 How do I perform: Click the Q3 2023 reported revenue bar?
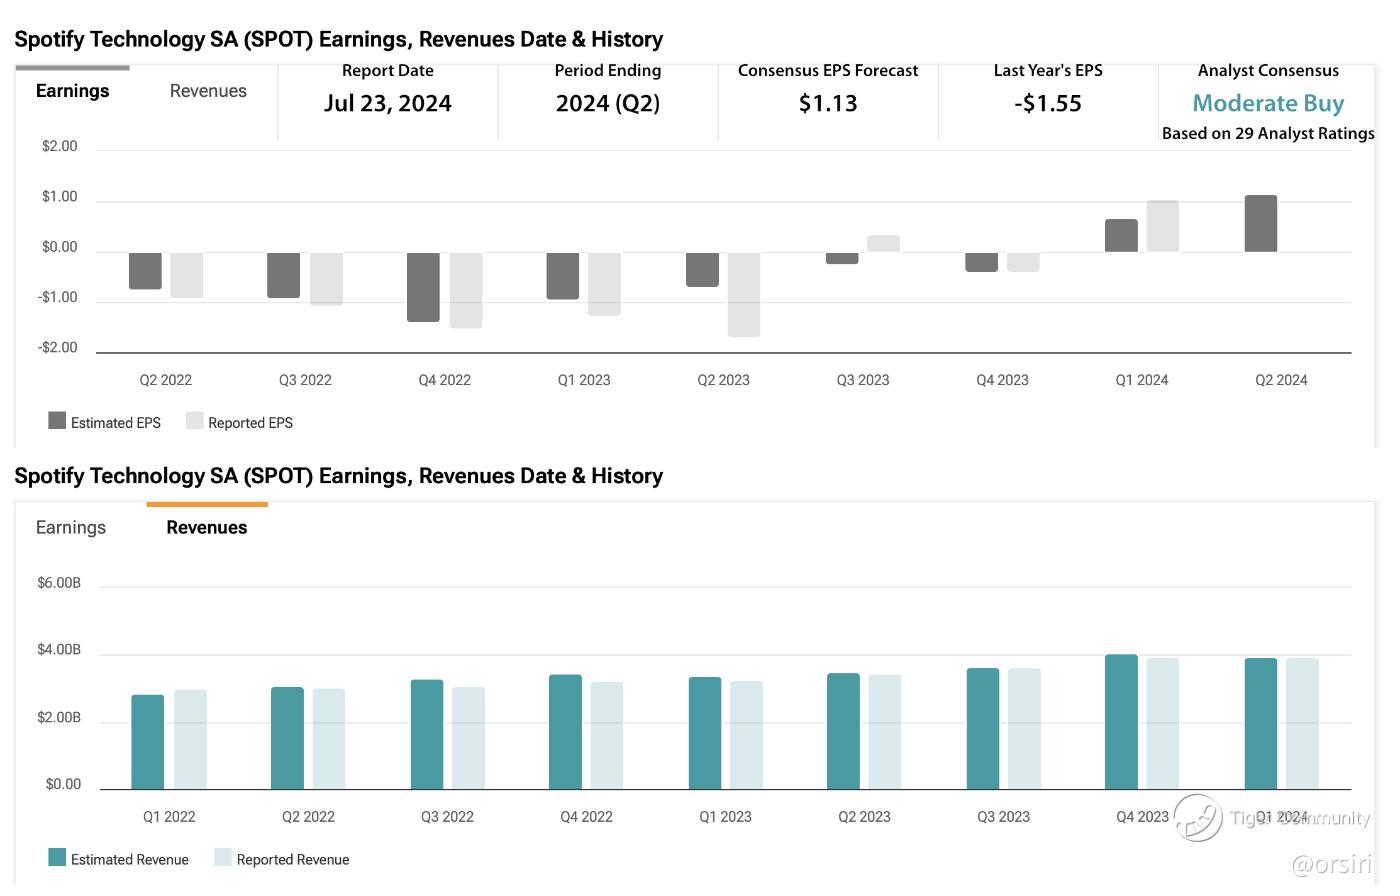[x=1025, y=729]
